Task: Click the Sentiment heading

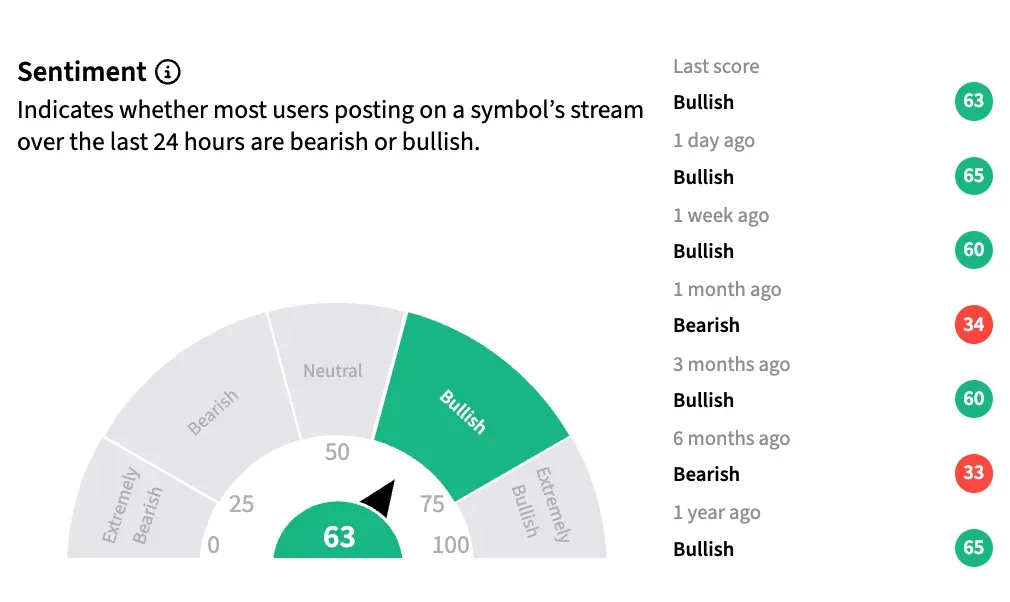Action: point(82,72)
